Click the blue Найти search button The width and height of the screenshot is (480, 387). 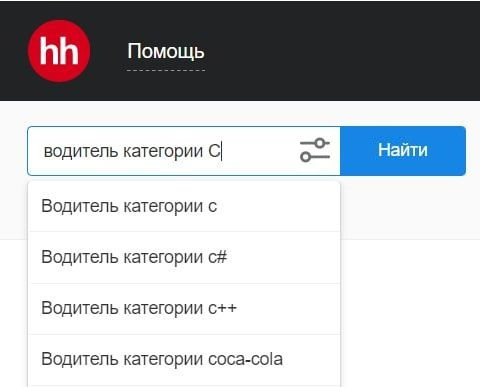point(403,151)
